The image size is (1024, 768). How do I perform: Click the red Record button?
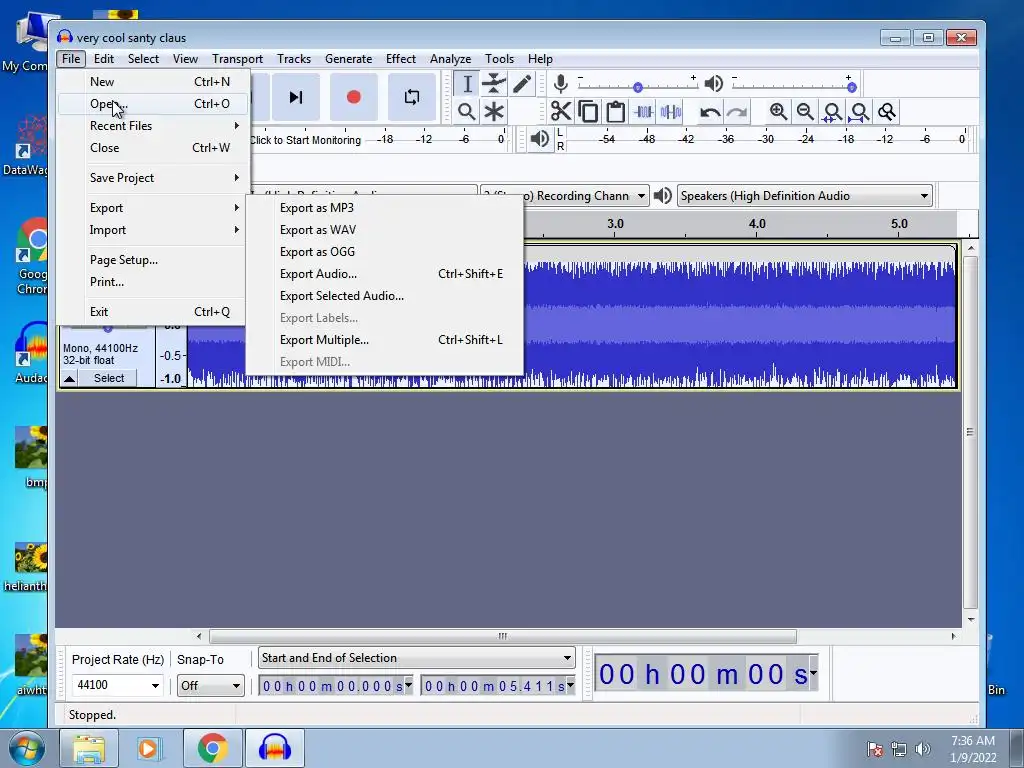click(353, 97)
